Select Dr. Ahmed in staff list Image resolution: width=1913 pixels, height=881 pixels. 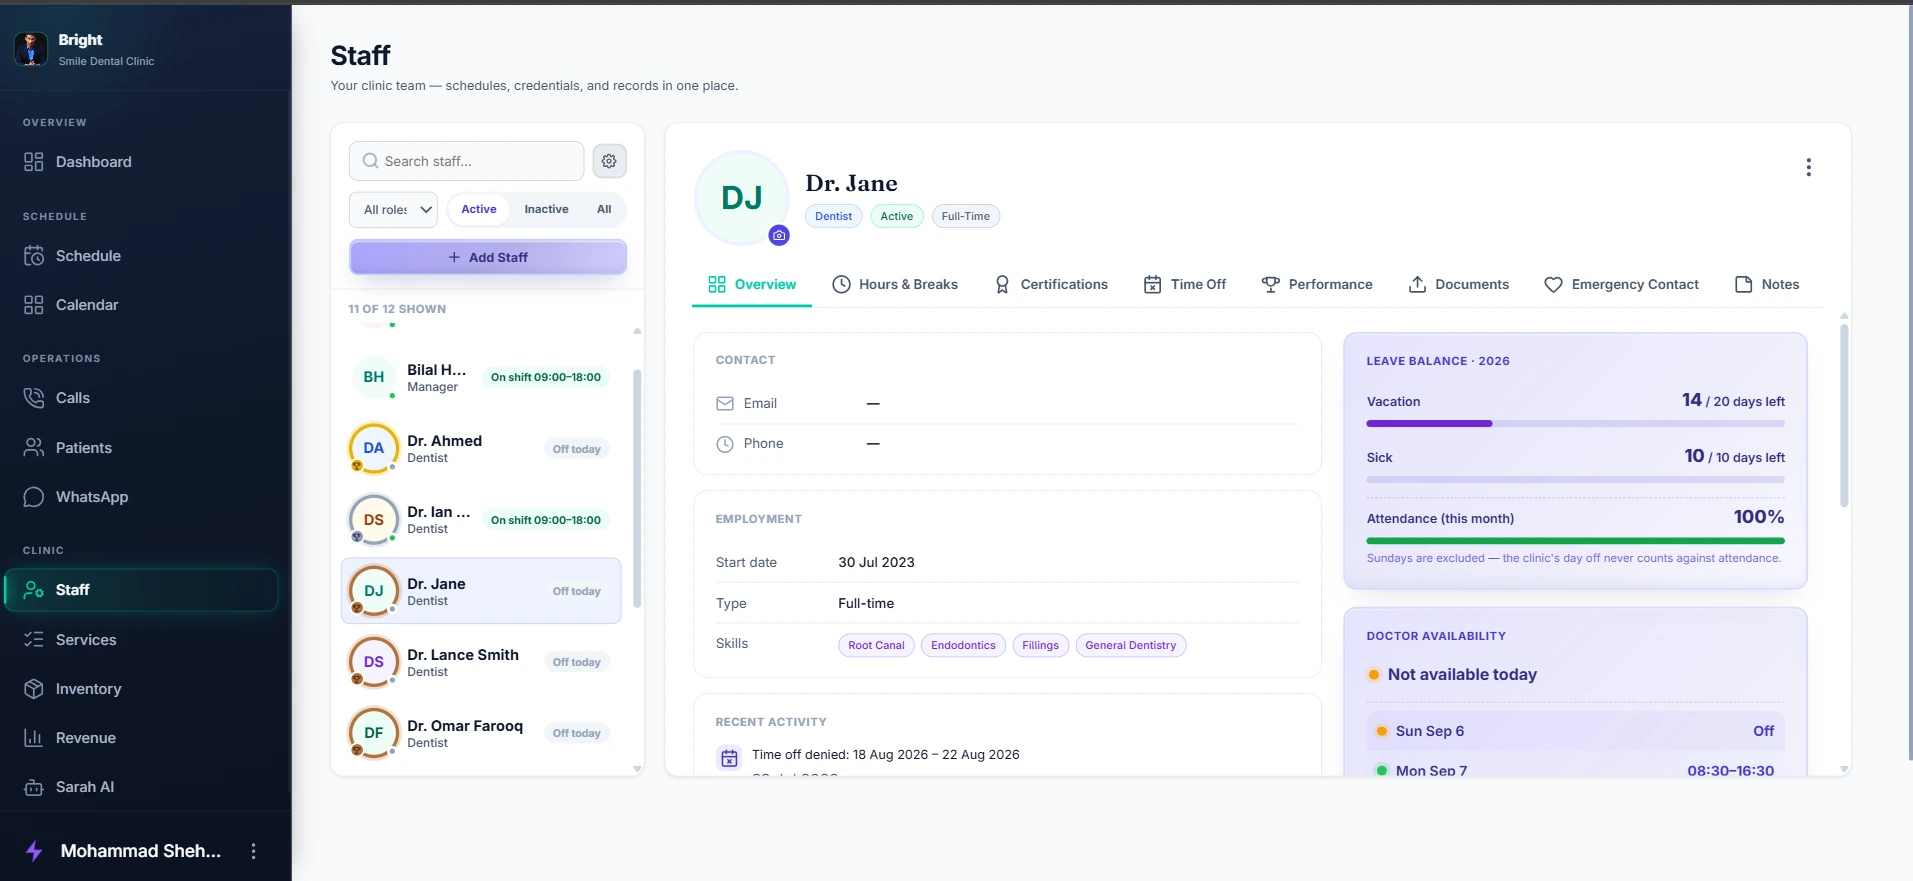coord(481,449)
